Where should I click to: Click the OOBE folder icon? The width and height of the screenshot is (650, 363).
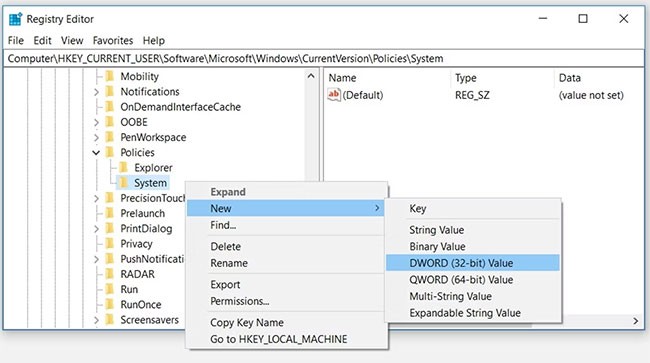[x=110, y=122]
